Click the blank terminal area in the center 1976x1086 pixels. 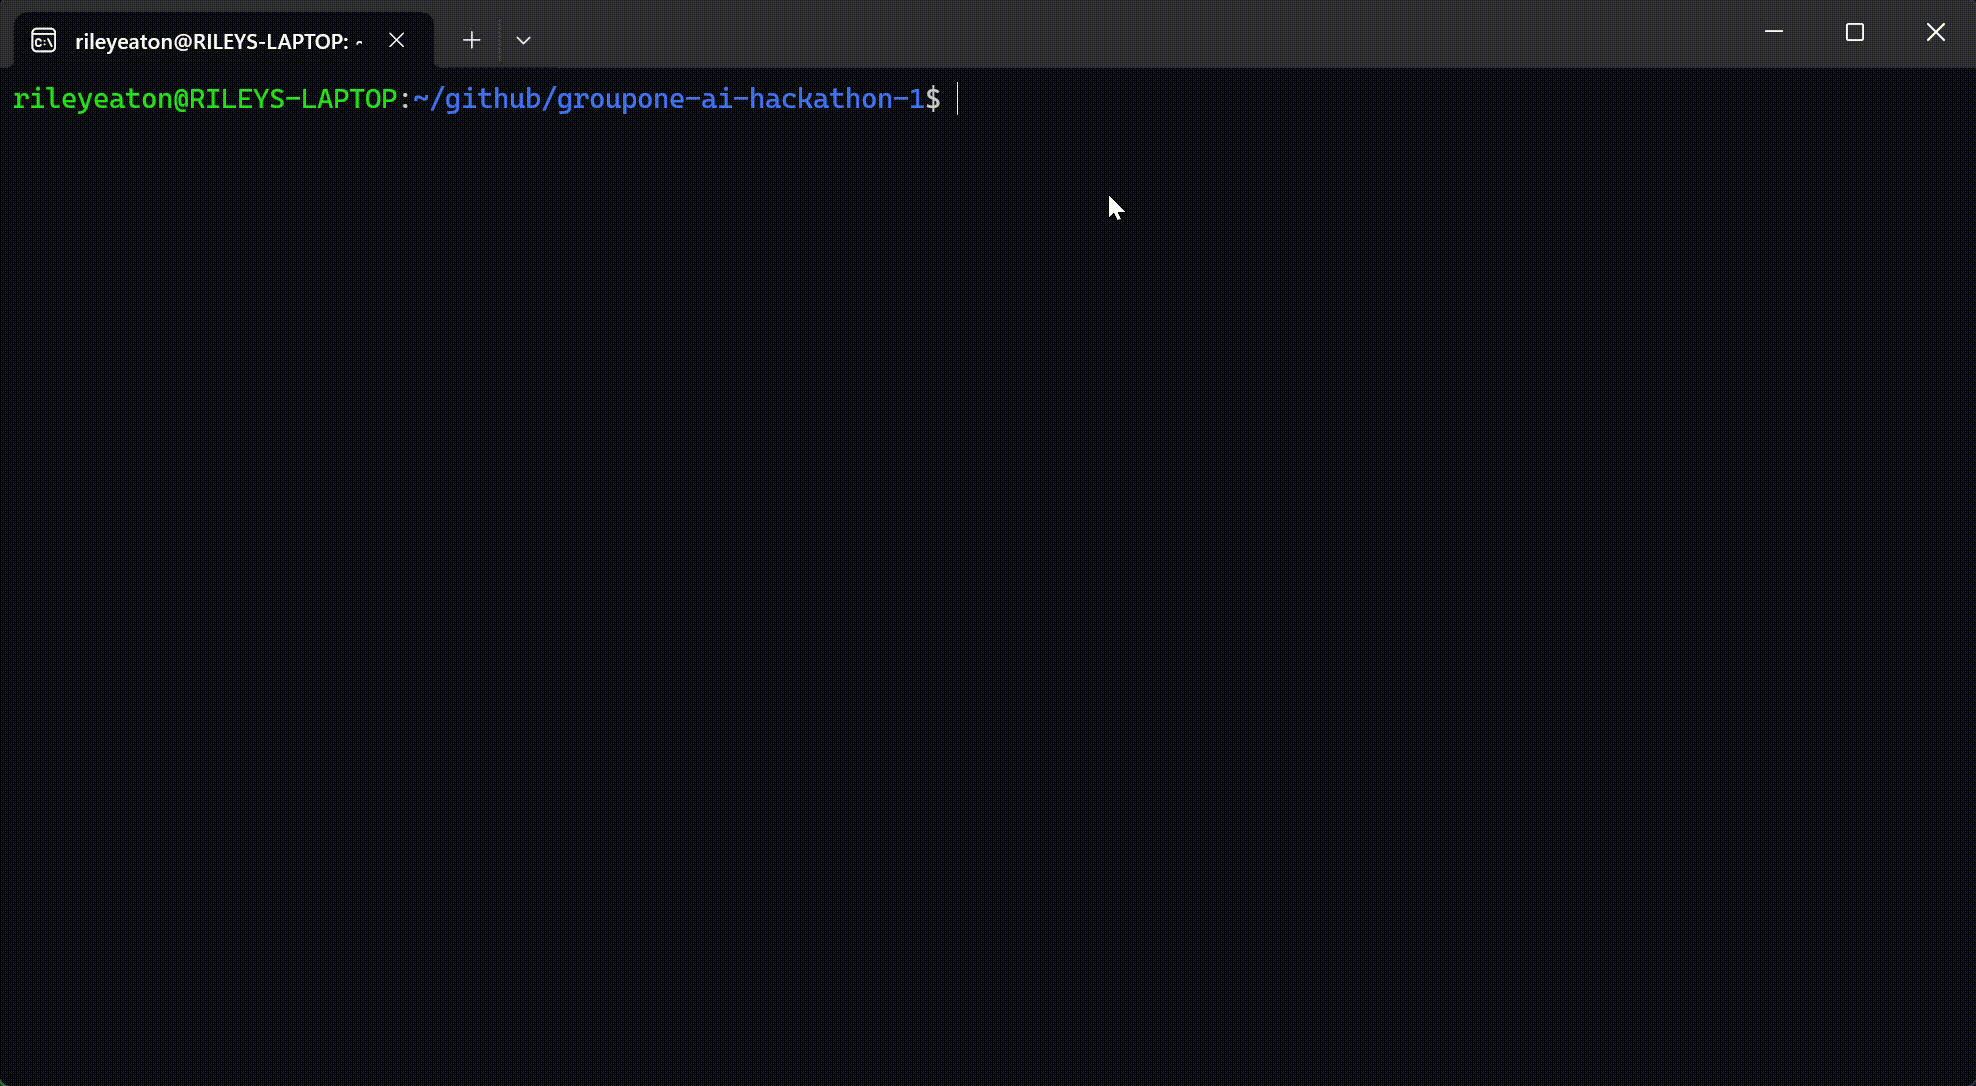(988, 560)
